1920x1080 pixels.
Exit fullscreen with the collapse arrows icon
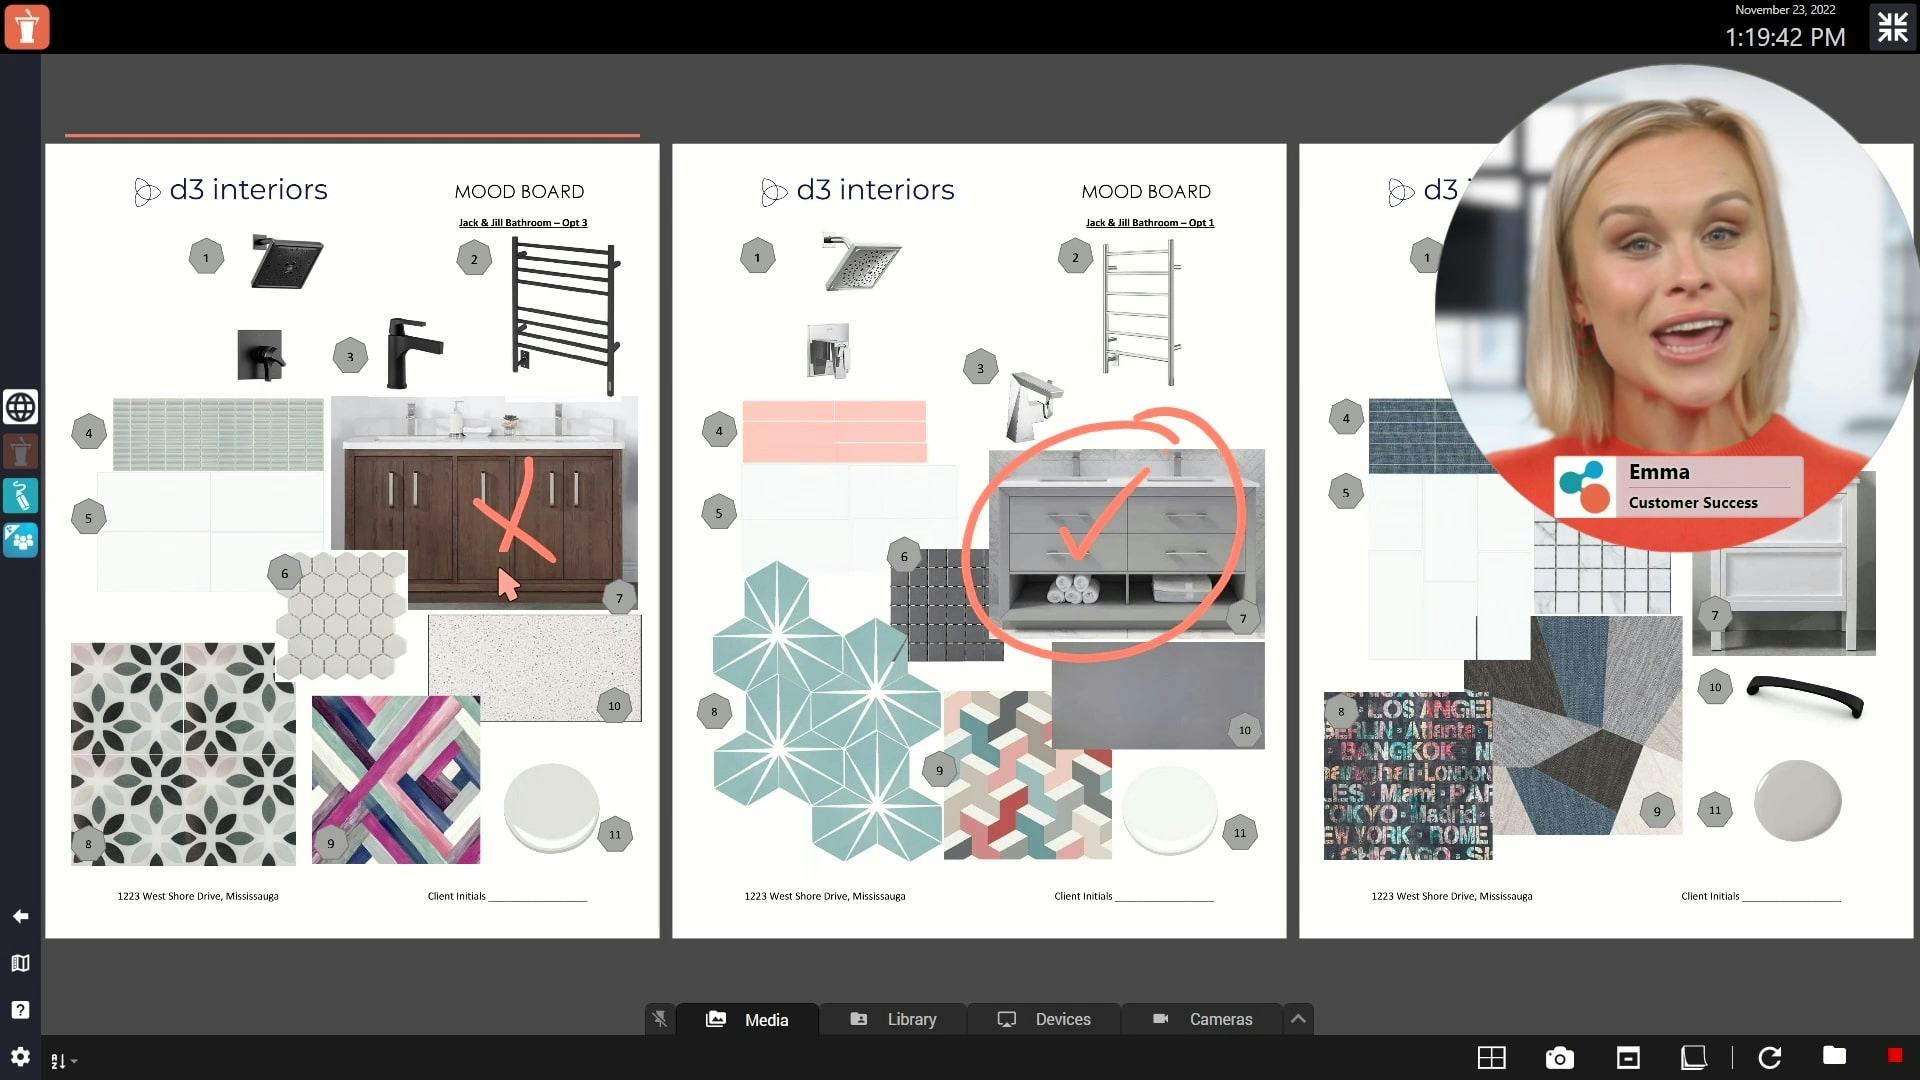pyautogui.click(x=1892, y=27)
